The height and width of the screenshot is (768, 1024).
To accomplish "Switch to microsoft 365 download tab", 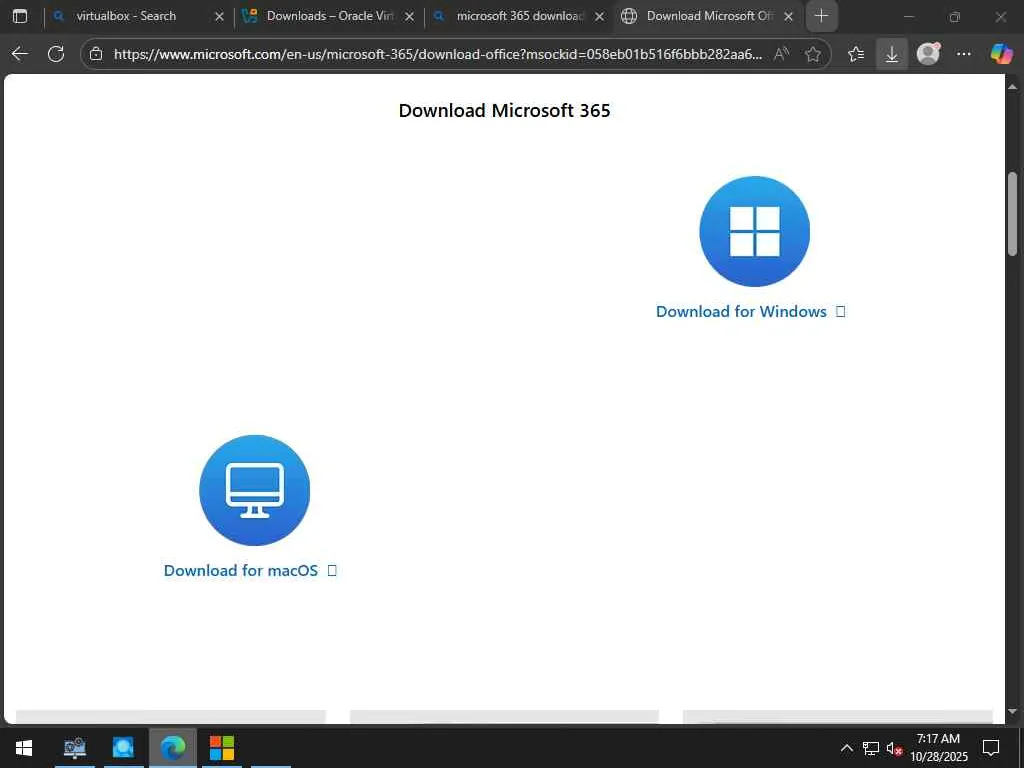I will pyautogui.click(x=520, y=16).
